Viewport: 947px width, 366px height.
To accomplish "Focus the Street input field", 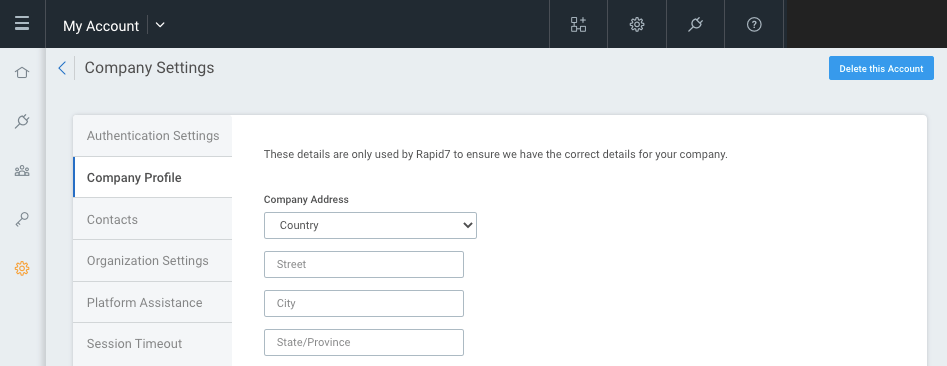I will 364,265.
